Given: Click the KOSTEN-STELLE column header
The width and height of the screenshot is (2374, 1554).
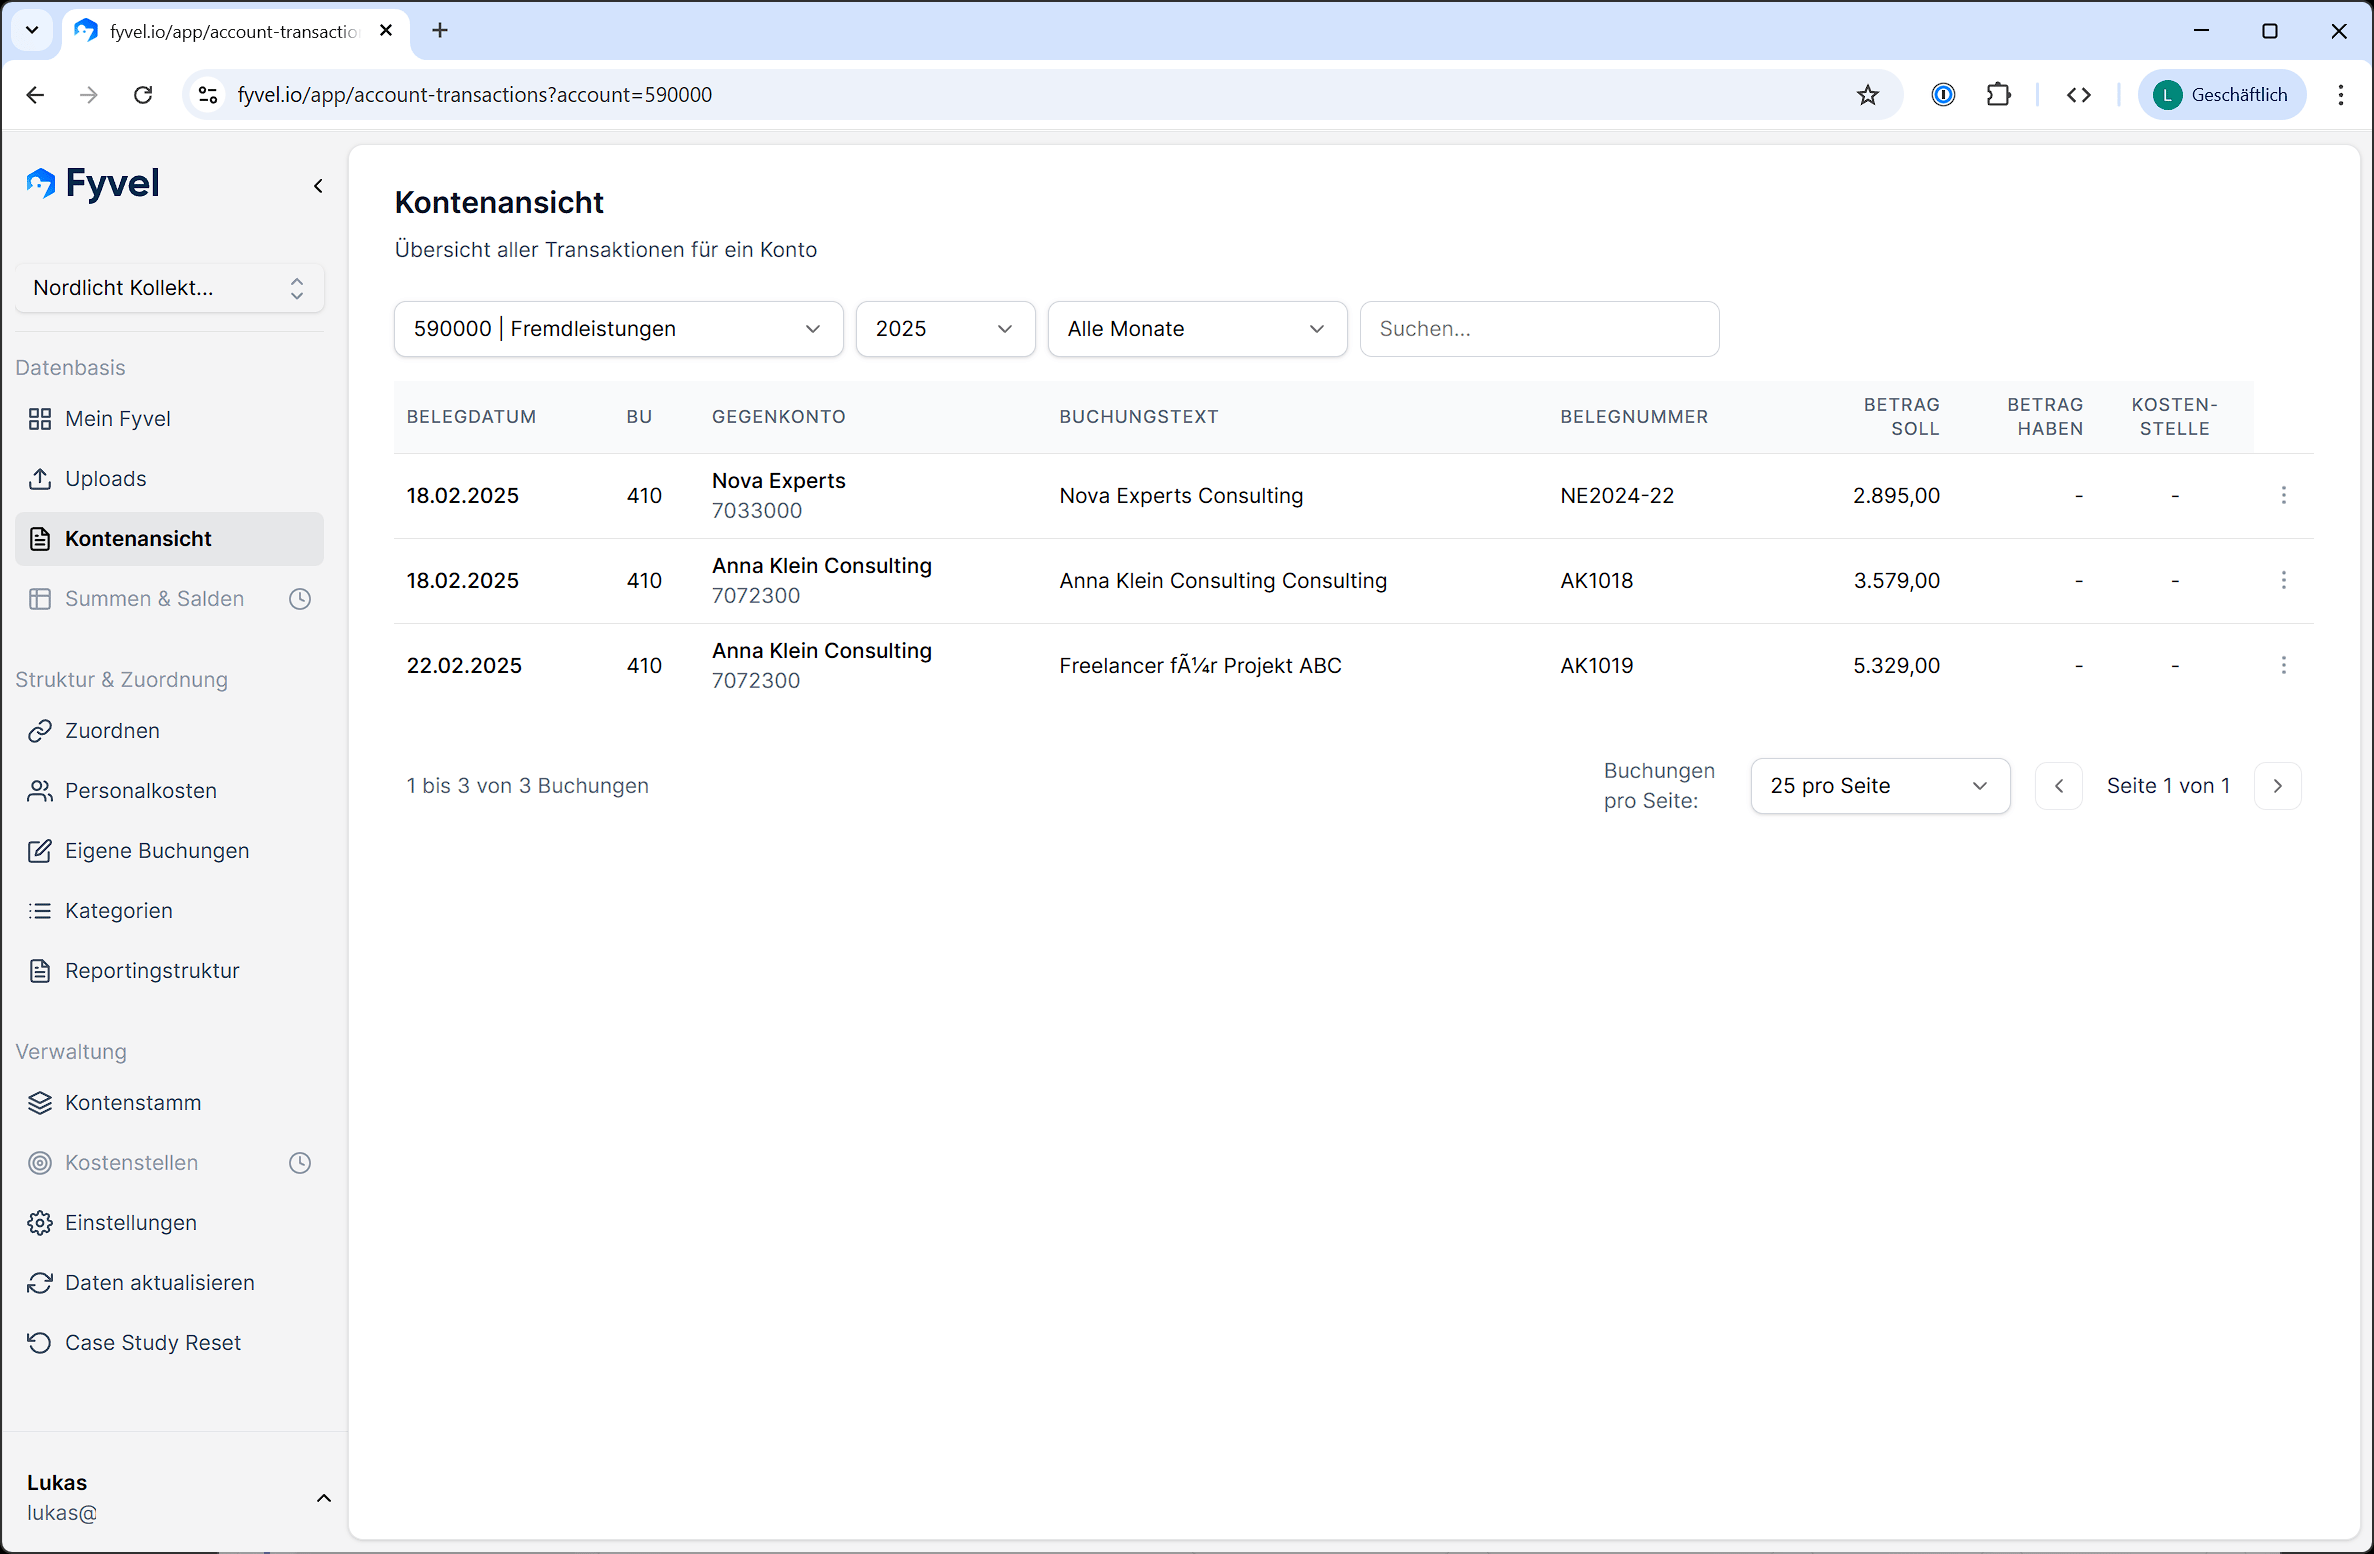Looking at the screenshot, I should point(2174,417).
